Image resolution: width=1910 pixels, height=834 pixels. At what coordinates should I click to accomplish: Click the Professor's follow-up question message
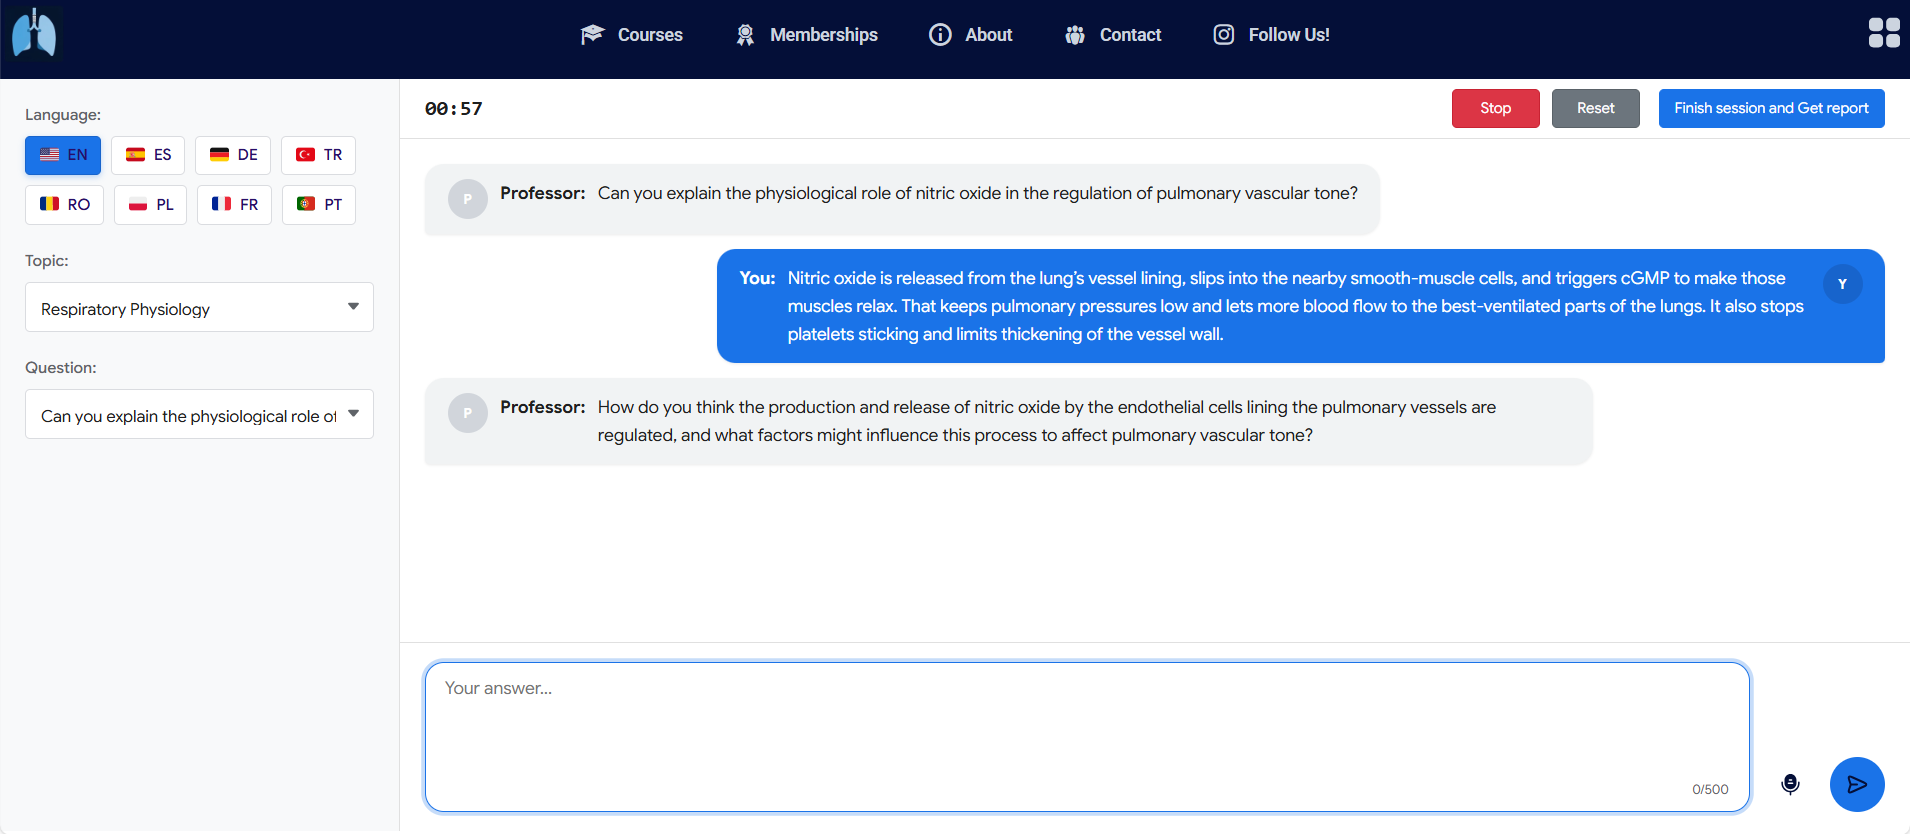click(1008, 421)
